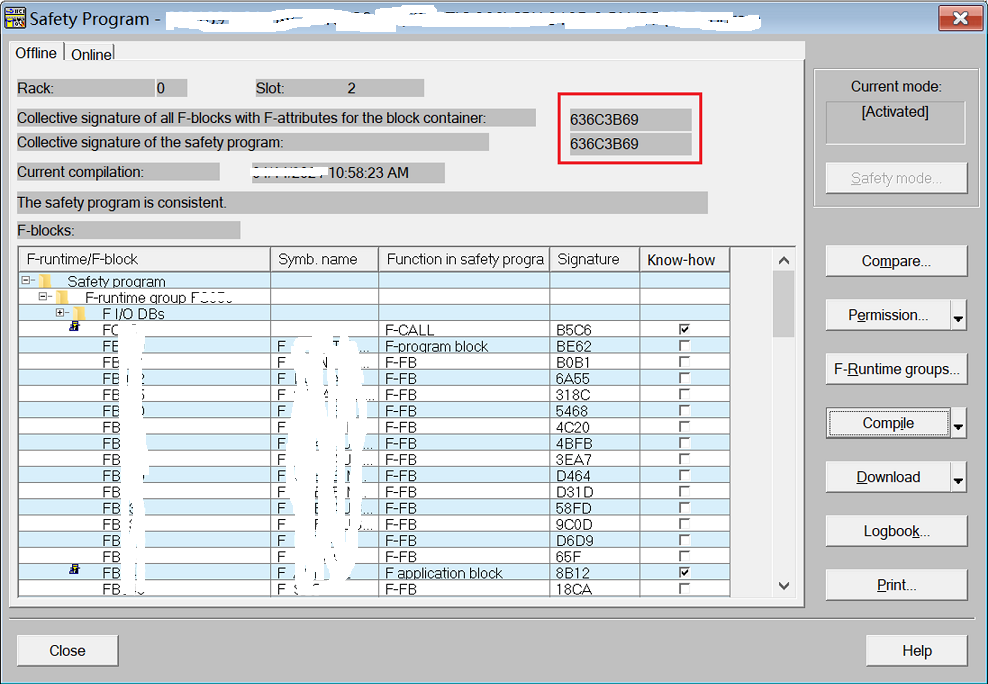Viewport: 988px width, 684px height.
Task: Expand the F I/O DBs node
Action: coord(60,312)
